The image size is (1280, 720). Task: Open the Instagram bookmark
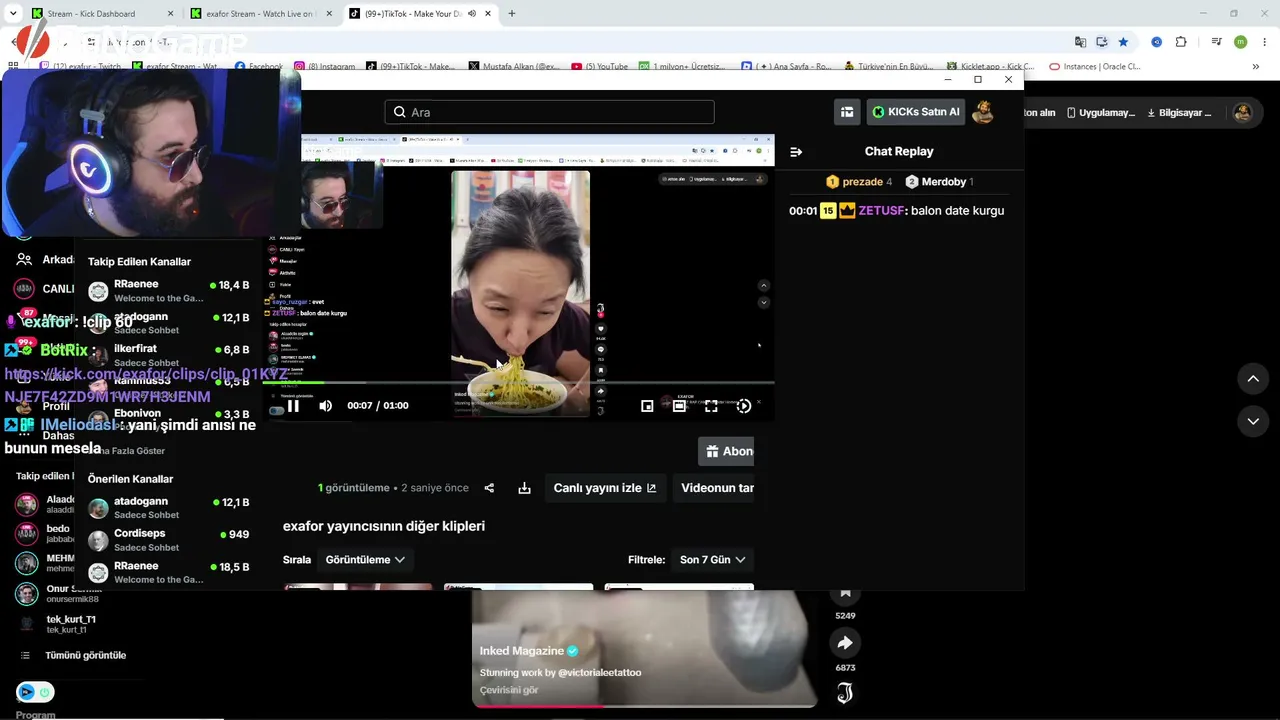[x=325, y=67]
